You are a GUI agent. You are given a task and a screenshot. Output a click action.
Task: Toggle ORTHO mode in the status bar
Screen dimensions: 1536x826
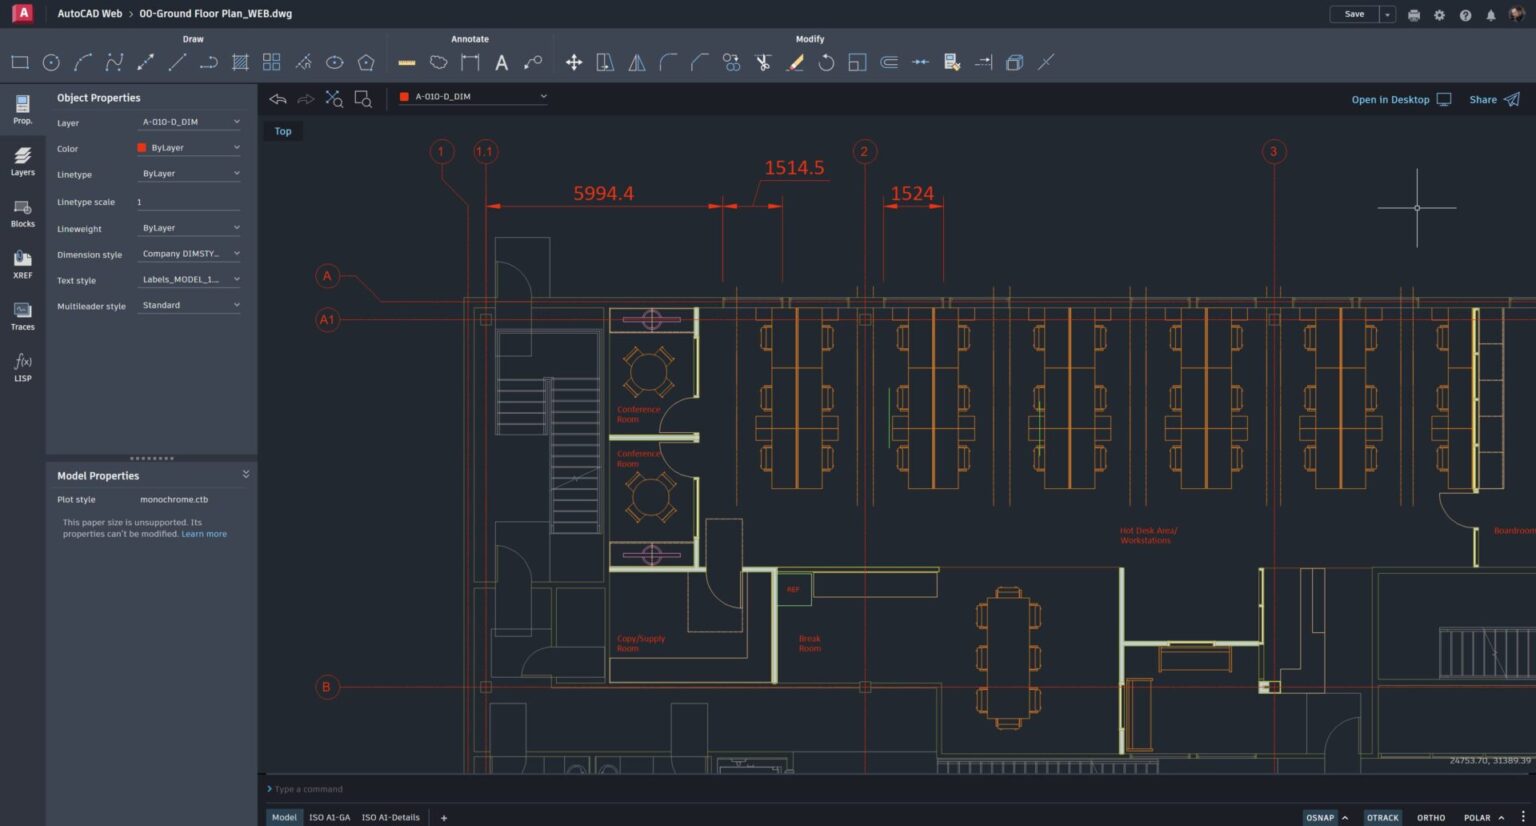click(x=1430, y=817)
